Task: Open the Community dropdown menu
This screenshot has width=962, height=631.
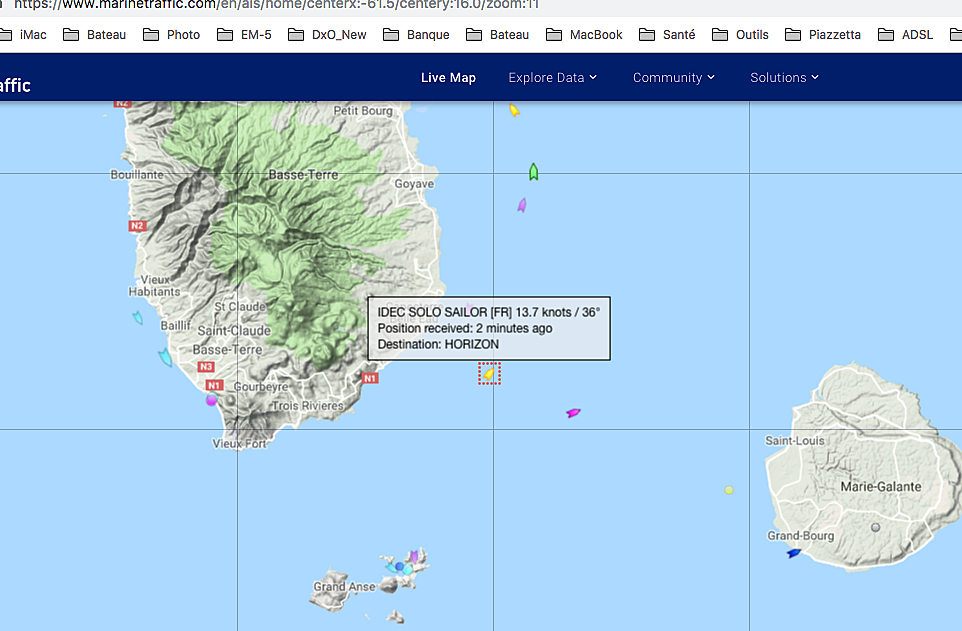Action: [x=674, y=77]
